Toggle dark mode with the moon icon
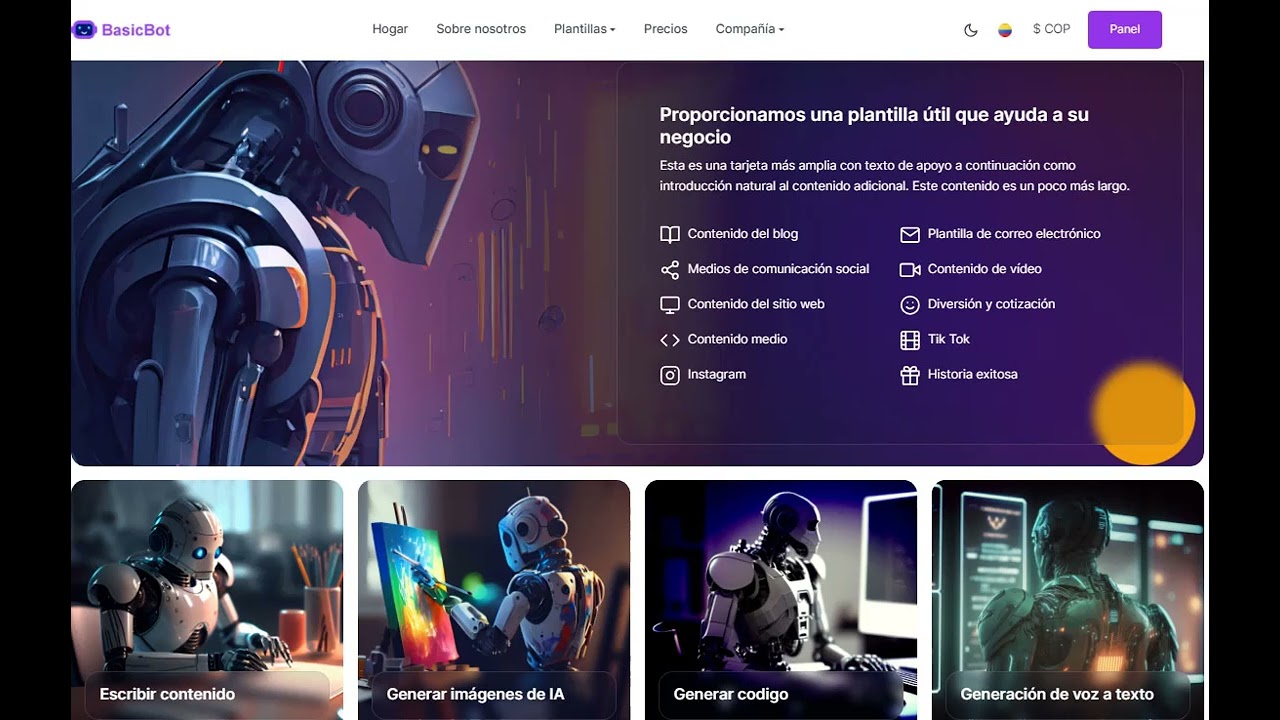Viewport: 1280px width, 720px height. tap(970, 30)
